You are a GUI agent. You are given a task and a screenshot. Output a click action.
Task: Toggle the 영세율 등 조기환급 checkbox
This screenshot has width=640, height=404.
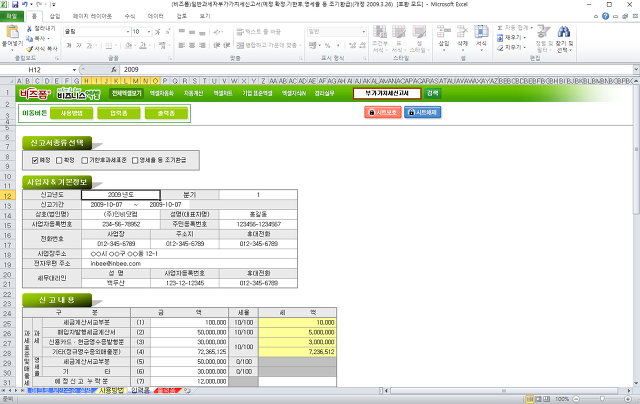[135, 160]
